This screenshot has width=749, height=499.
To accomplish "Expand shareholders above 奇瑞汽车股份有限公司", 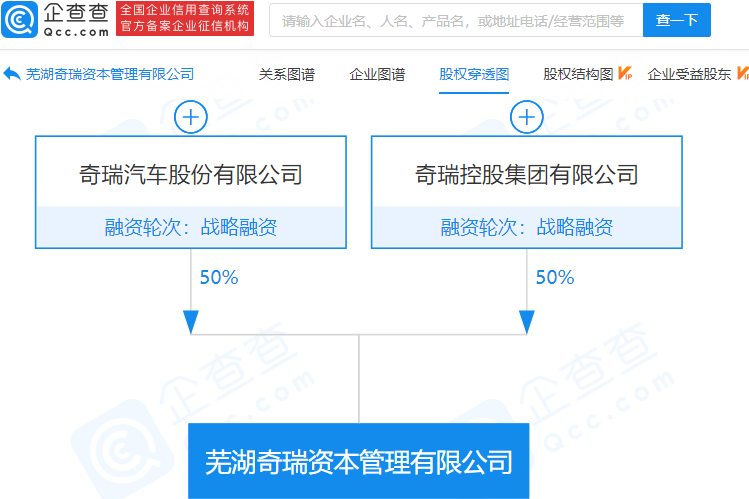I will 190,117.
